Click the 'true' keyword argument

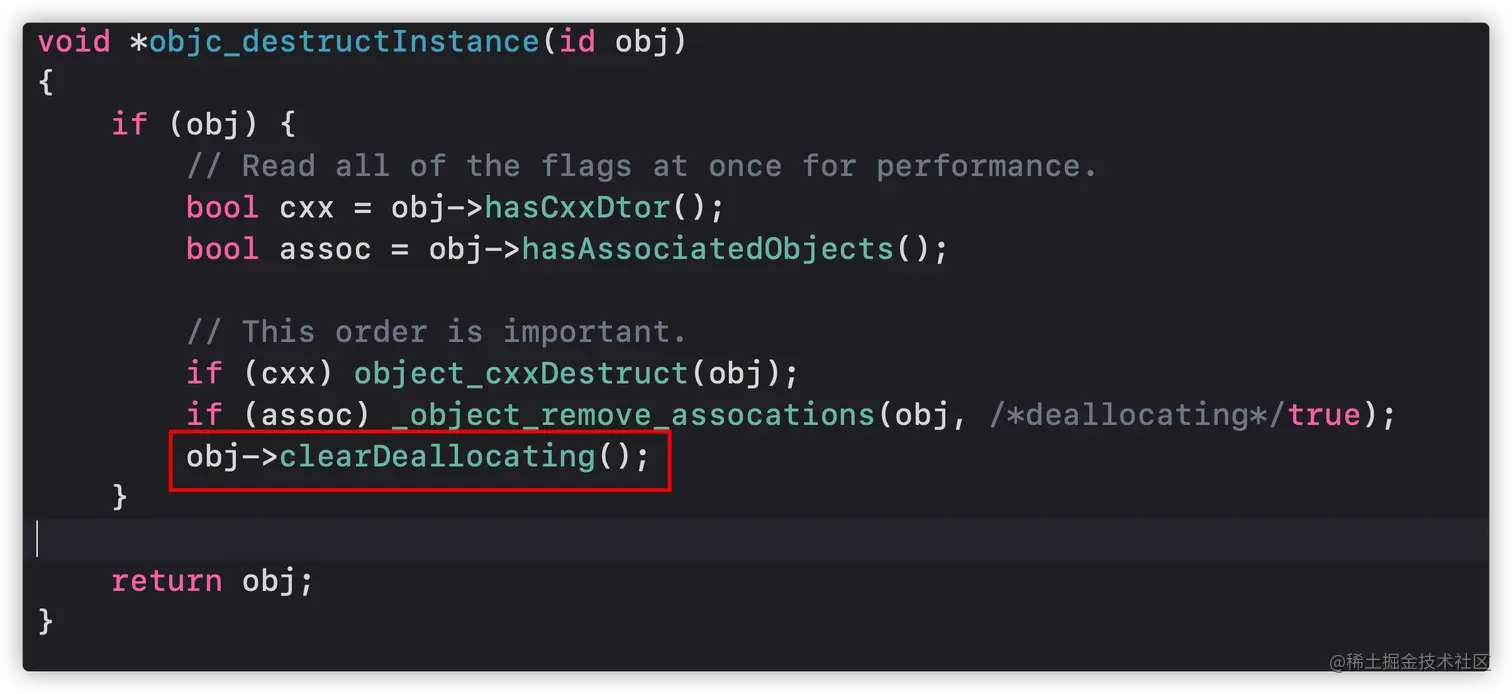(1324, 414)
